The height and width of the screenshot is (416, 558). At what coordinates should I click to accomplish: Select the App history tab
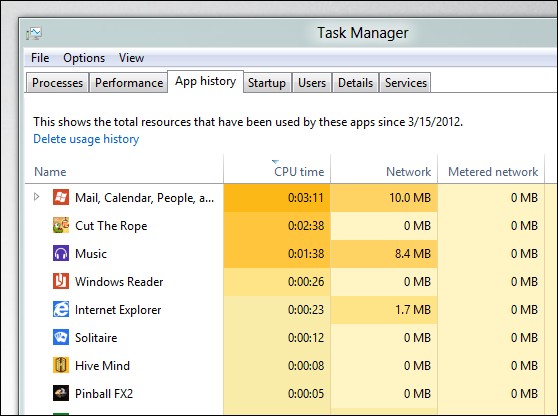pyautogui.click(x=205, y=81)
